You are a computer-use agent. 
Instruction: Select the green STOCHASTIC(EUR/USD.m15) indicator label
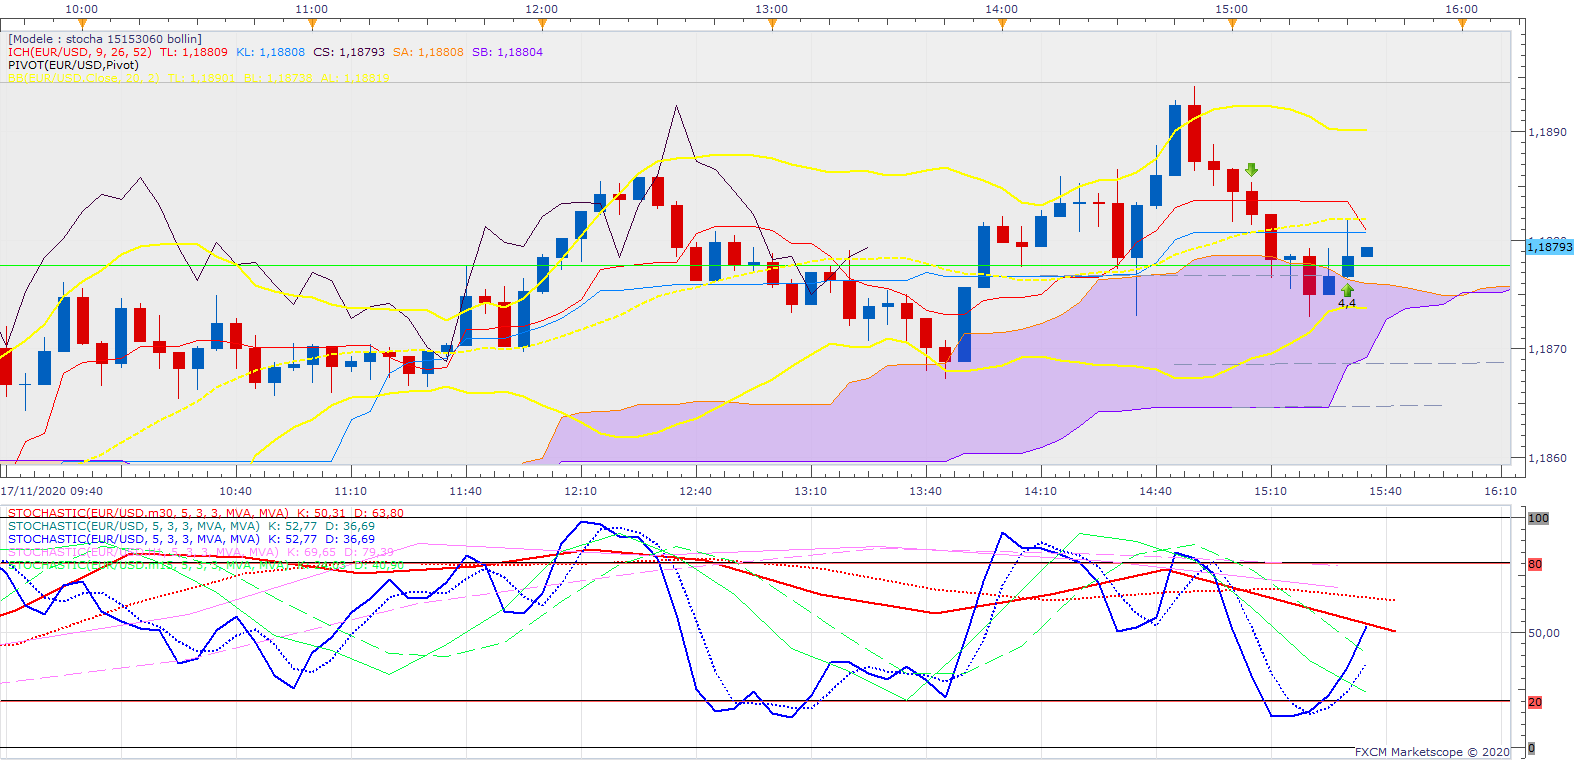pos(148,565)
